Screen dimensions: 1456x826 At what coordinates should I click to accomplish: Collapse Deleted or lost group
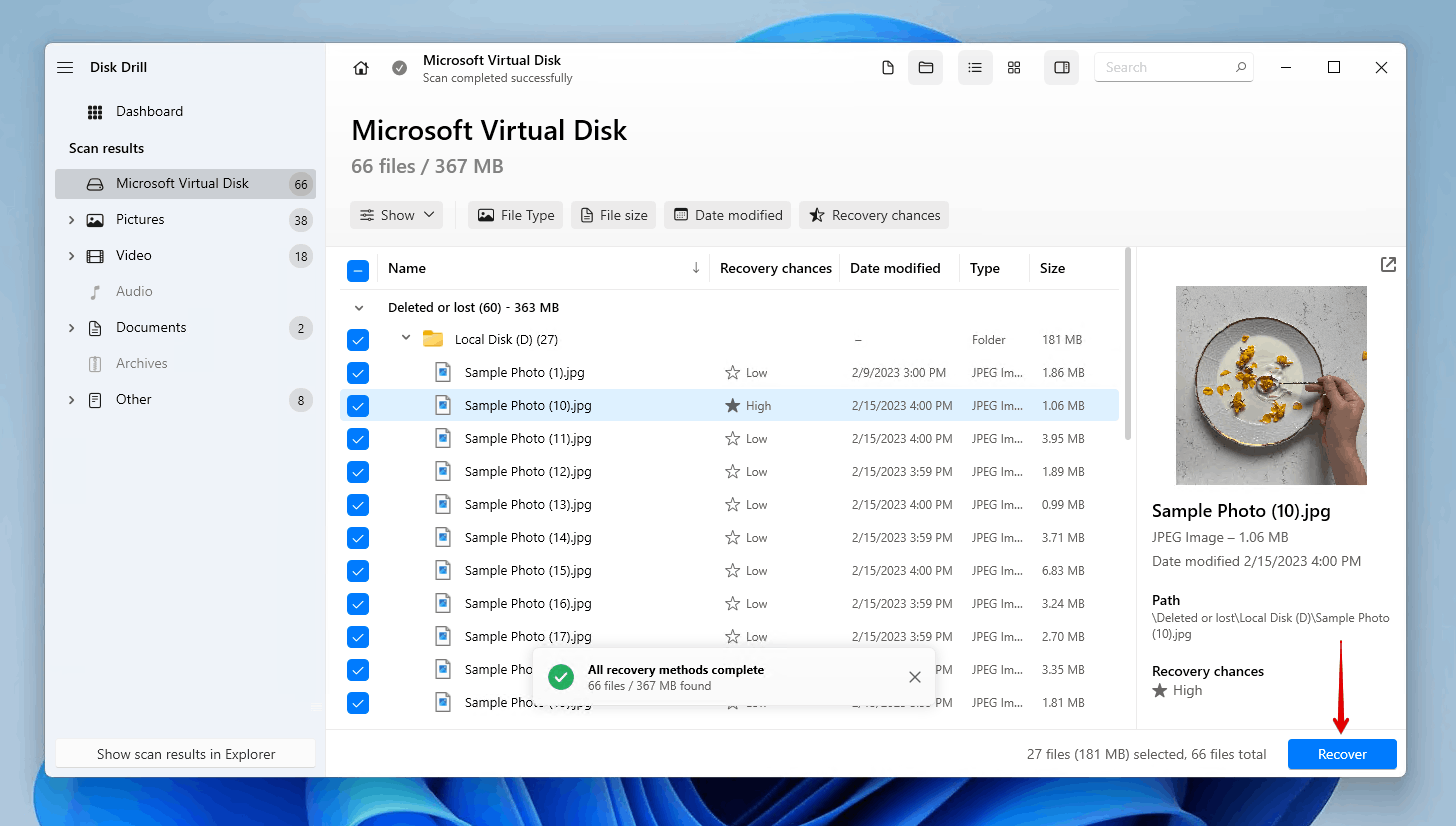coord(359,308)
